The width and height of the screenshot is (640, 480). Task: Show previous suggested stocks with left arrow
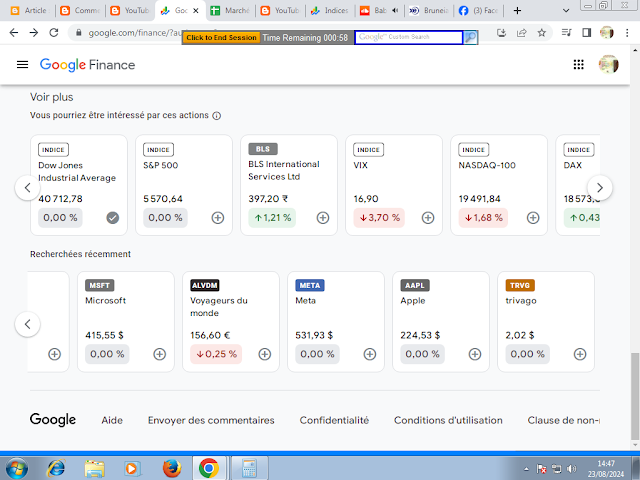(27, 188)
